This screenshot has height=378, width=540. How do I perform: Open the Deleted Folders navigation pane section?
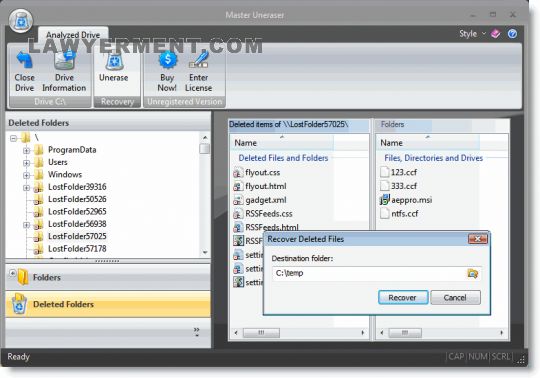(x=108, y=304)
